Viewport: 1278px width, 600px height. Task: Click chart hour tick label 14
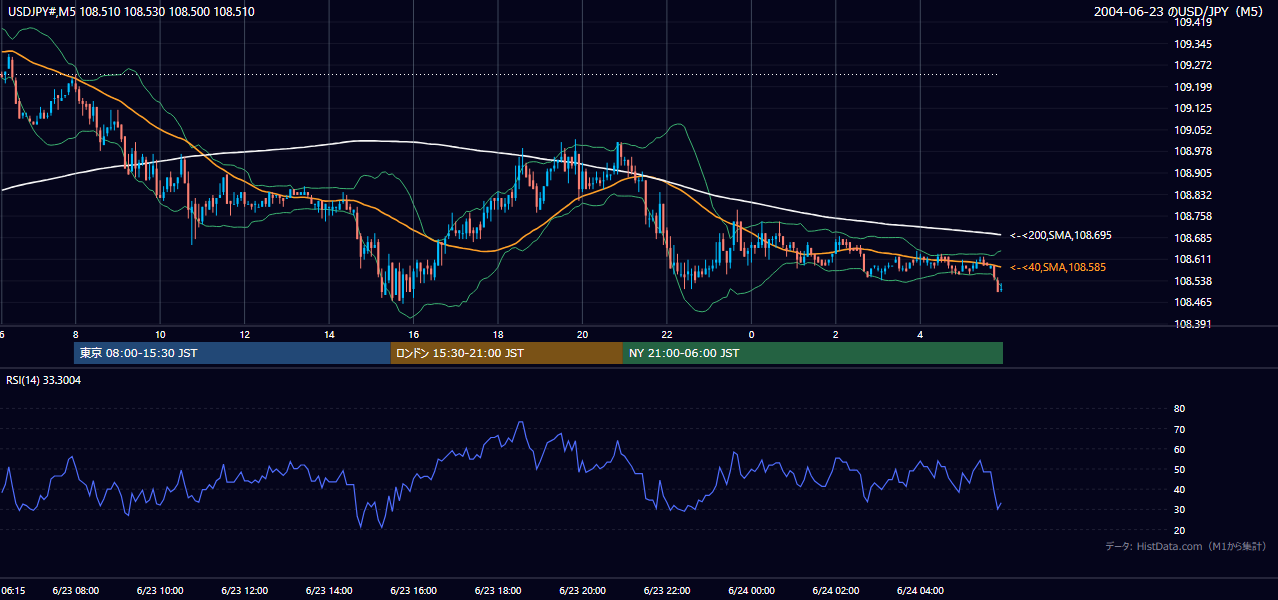pyautogui.click(x=329, y=334)
